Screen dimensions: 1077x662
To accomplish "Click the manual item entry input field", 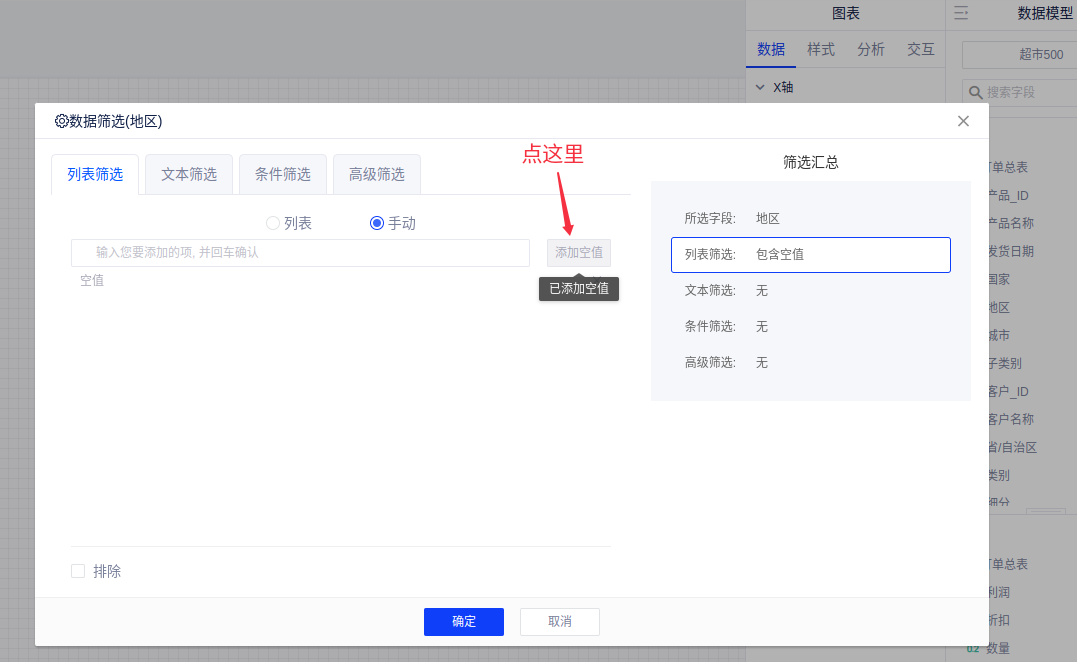I will pos(300,253).
